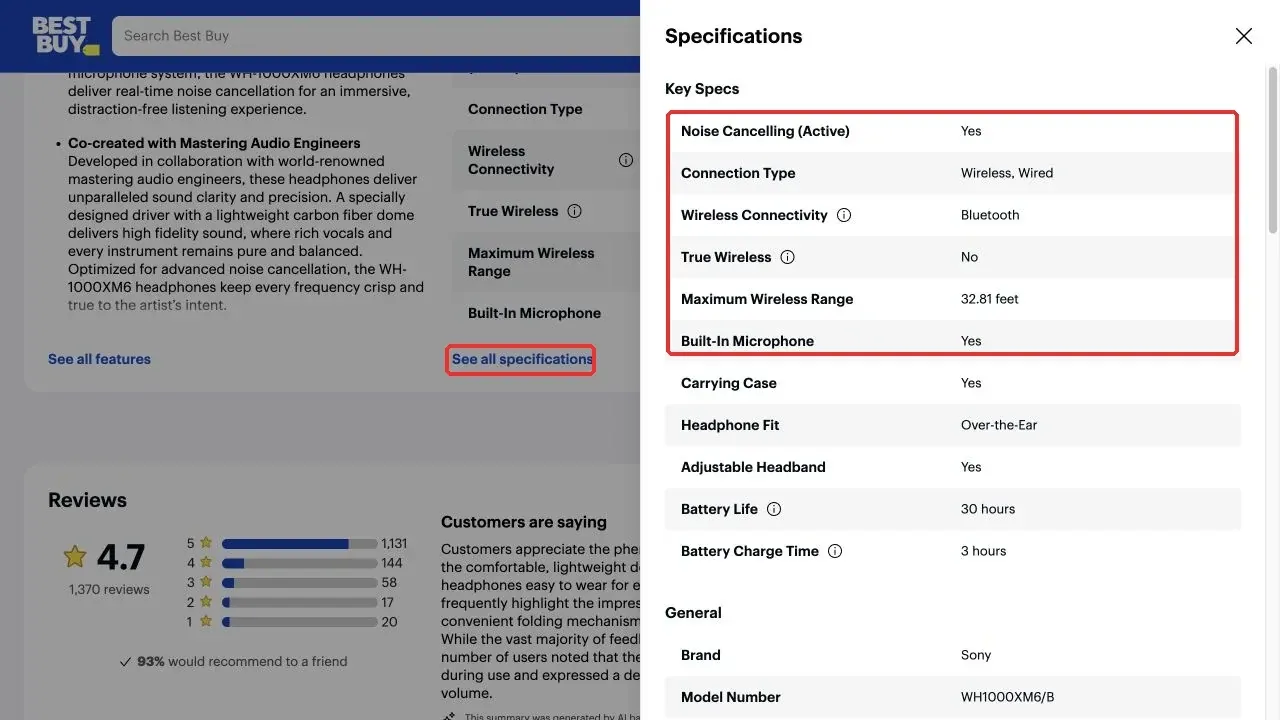The height and width of the screenshot is (720, 1280).
Task: Click the star icon in the 2-star row
Action: (x=206, y=602)
